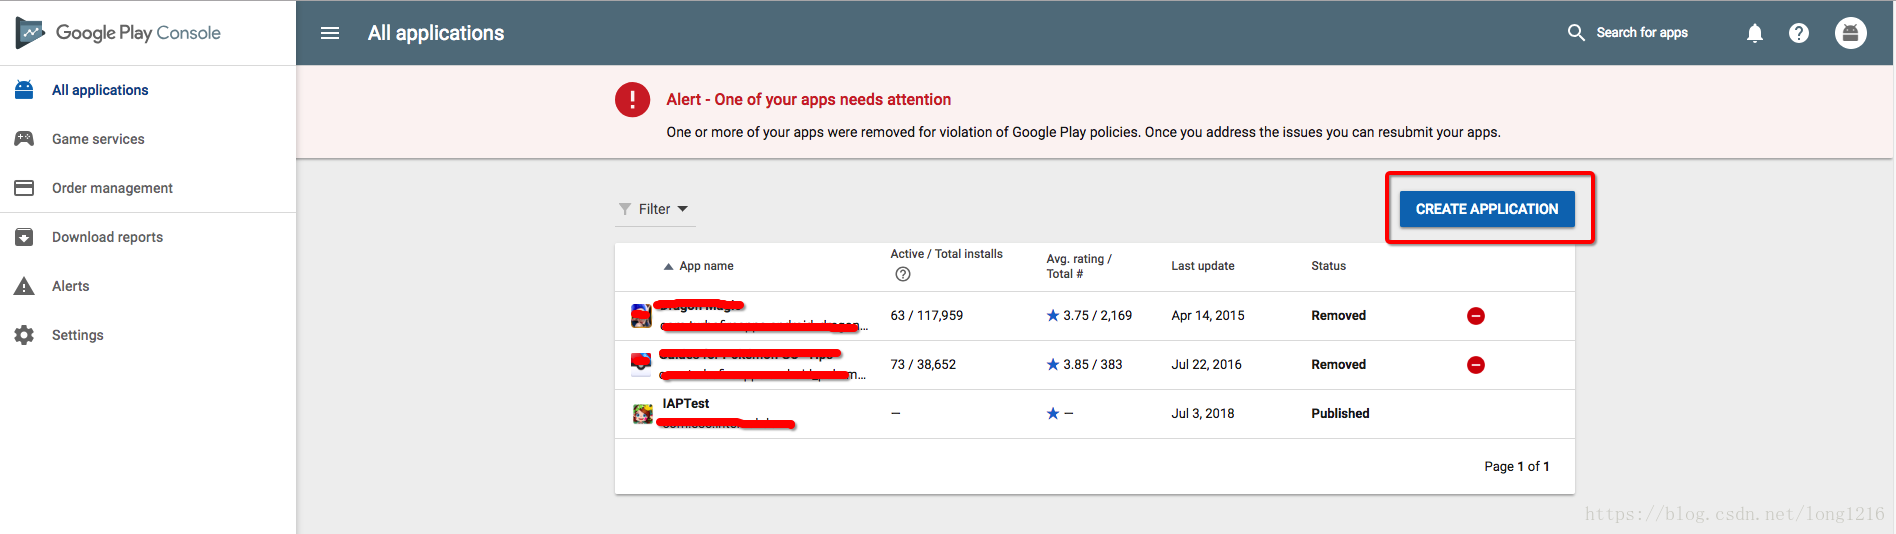Open the IAPTest application
The image size is (1896, 534).
pyautogui.click(x=686, y=403)
